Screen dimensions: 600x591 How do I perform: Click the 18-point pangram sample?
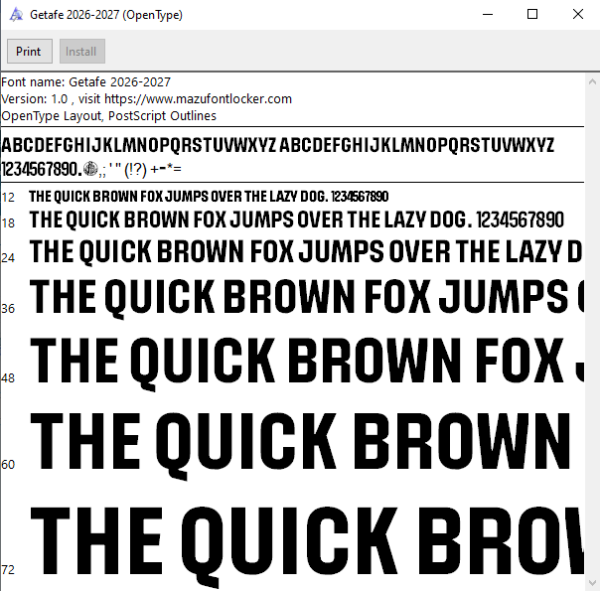[297, 220]
